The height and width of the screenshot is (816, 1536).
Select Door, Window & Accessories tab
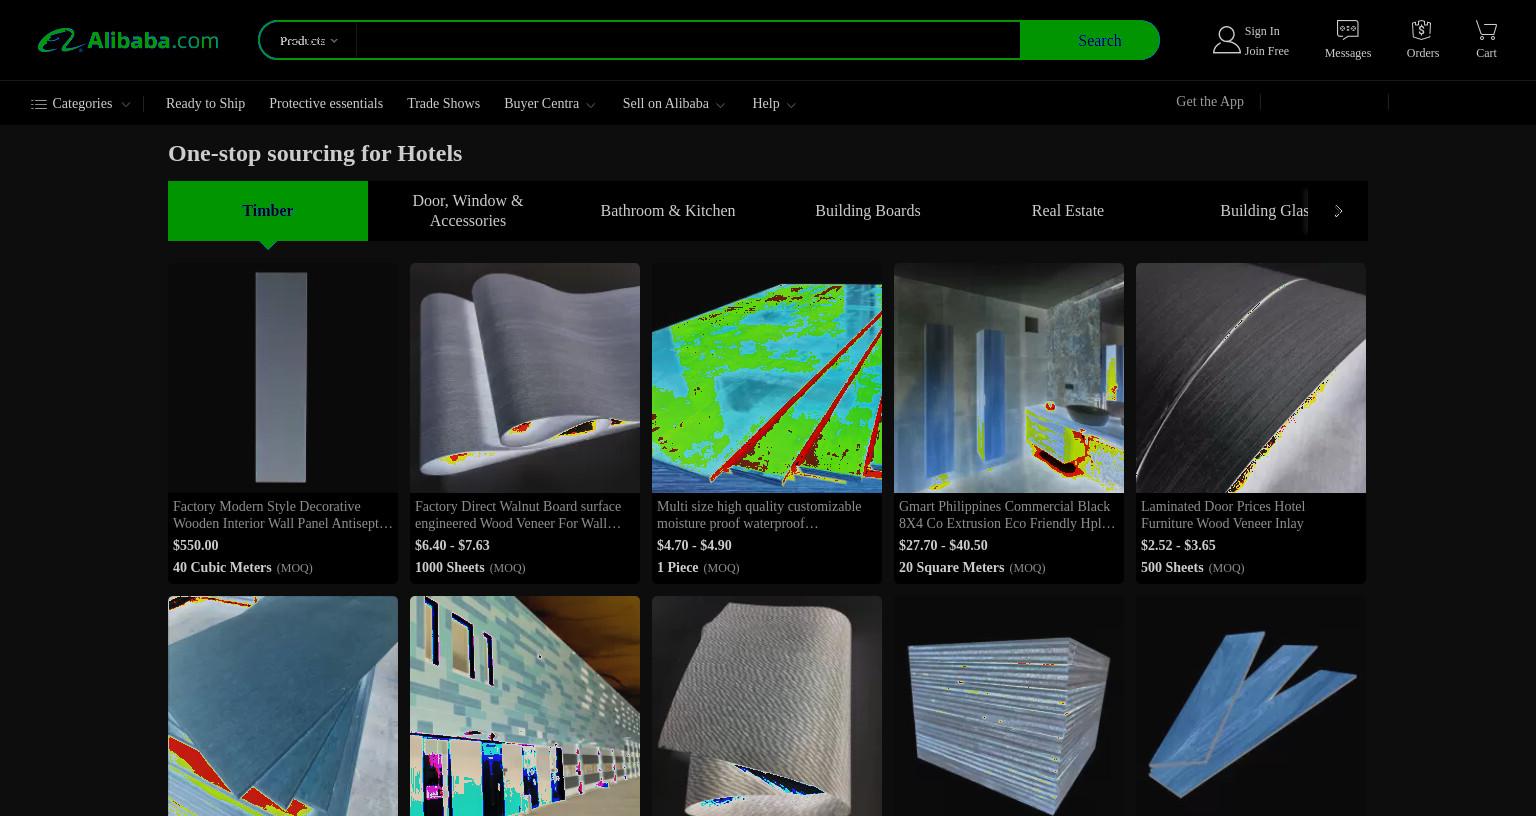point(468,211)
